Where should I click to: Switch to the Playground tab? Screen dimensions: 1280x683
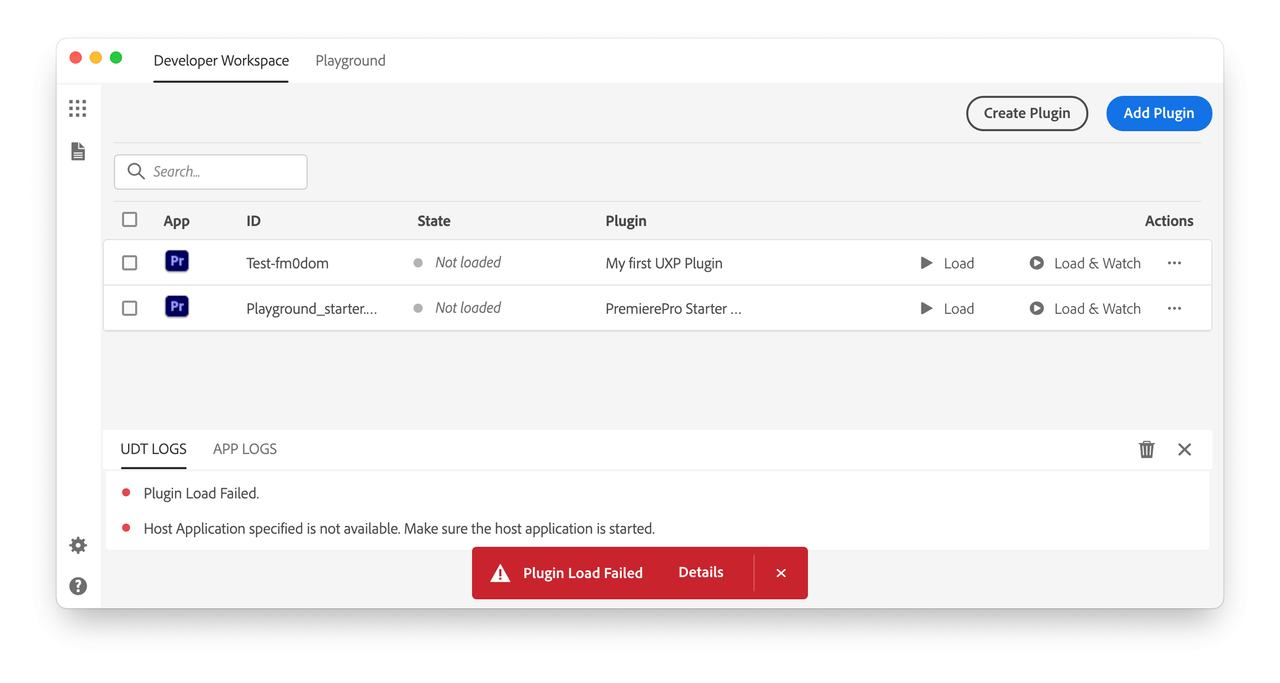(x=350, y=61)
